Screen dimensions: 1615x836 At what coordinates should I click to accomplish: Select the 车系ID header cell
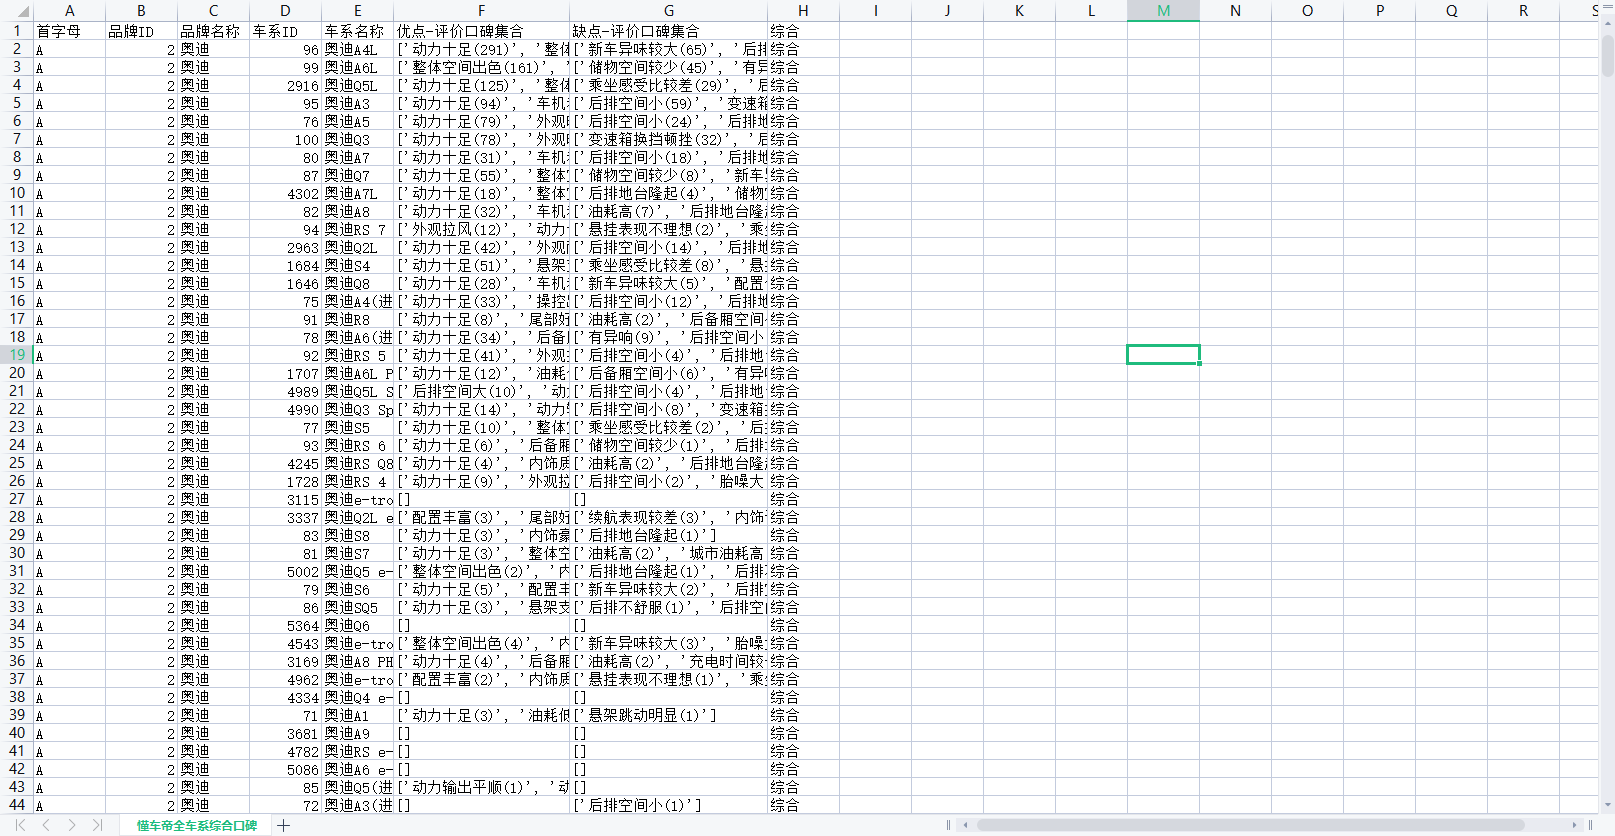point(285,31)
